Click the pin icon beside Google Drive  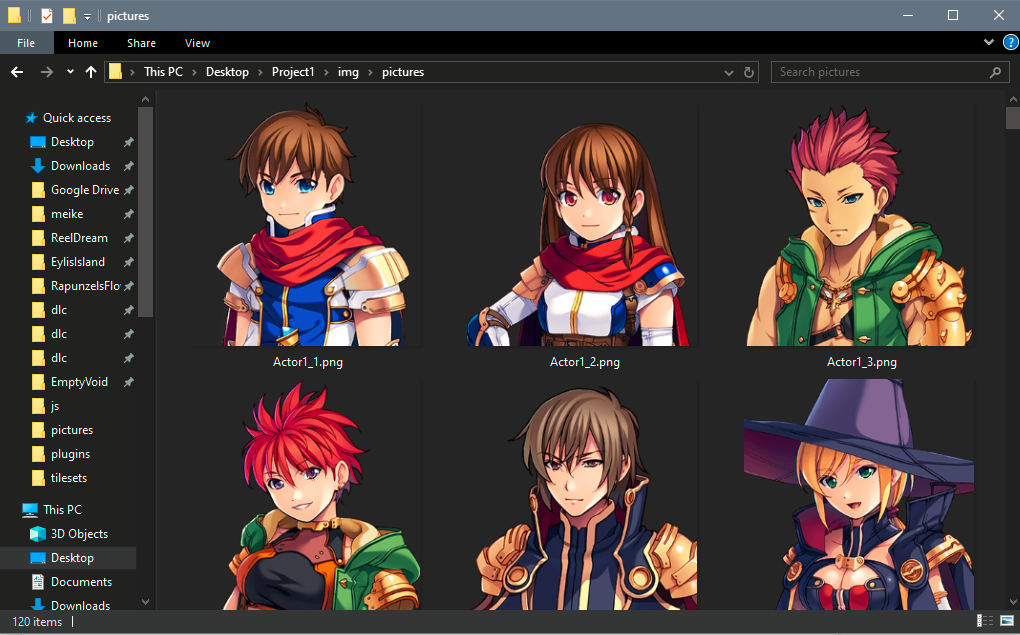tap(129, 190)
